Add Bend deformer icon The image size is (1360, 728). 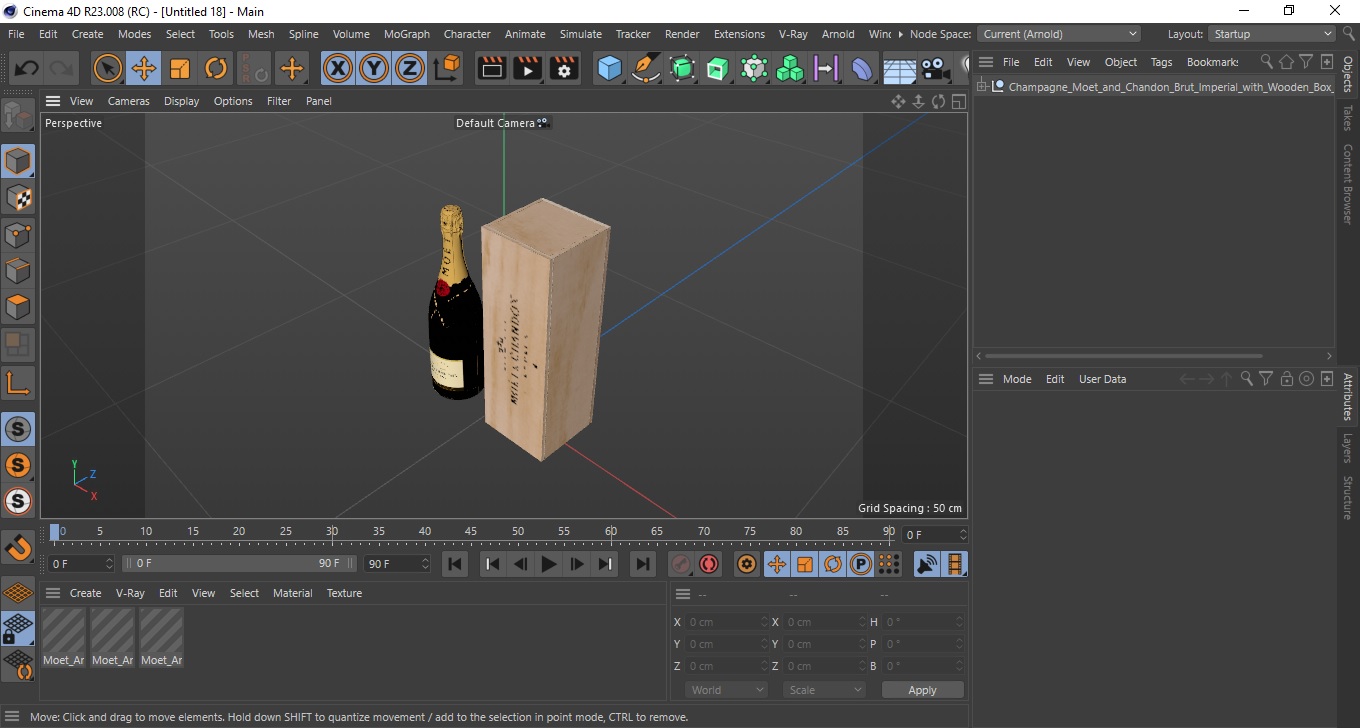point(862,69)
